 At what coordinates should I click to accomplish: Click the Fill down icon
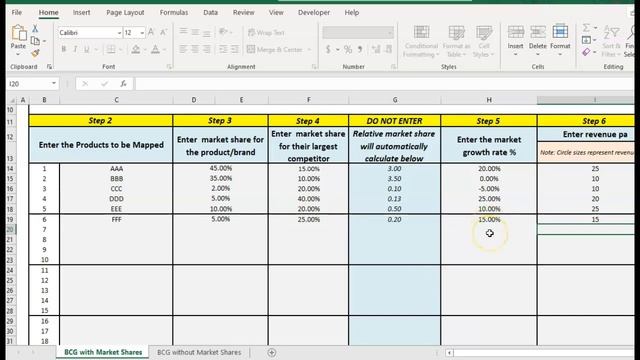(586, 40)
